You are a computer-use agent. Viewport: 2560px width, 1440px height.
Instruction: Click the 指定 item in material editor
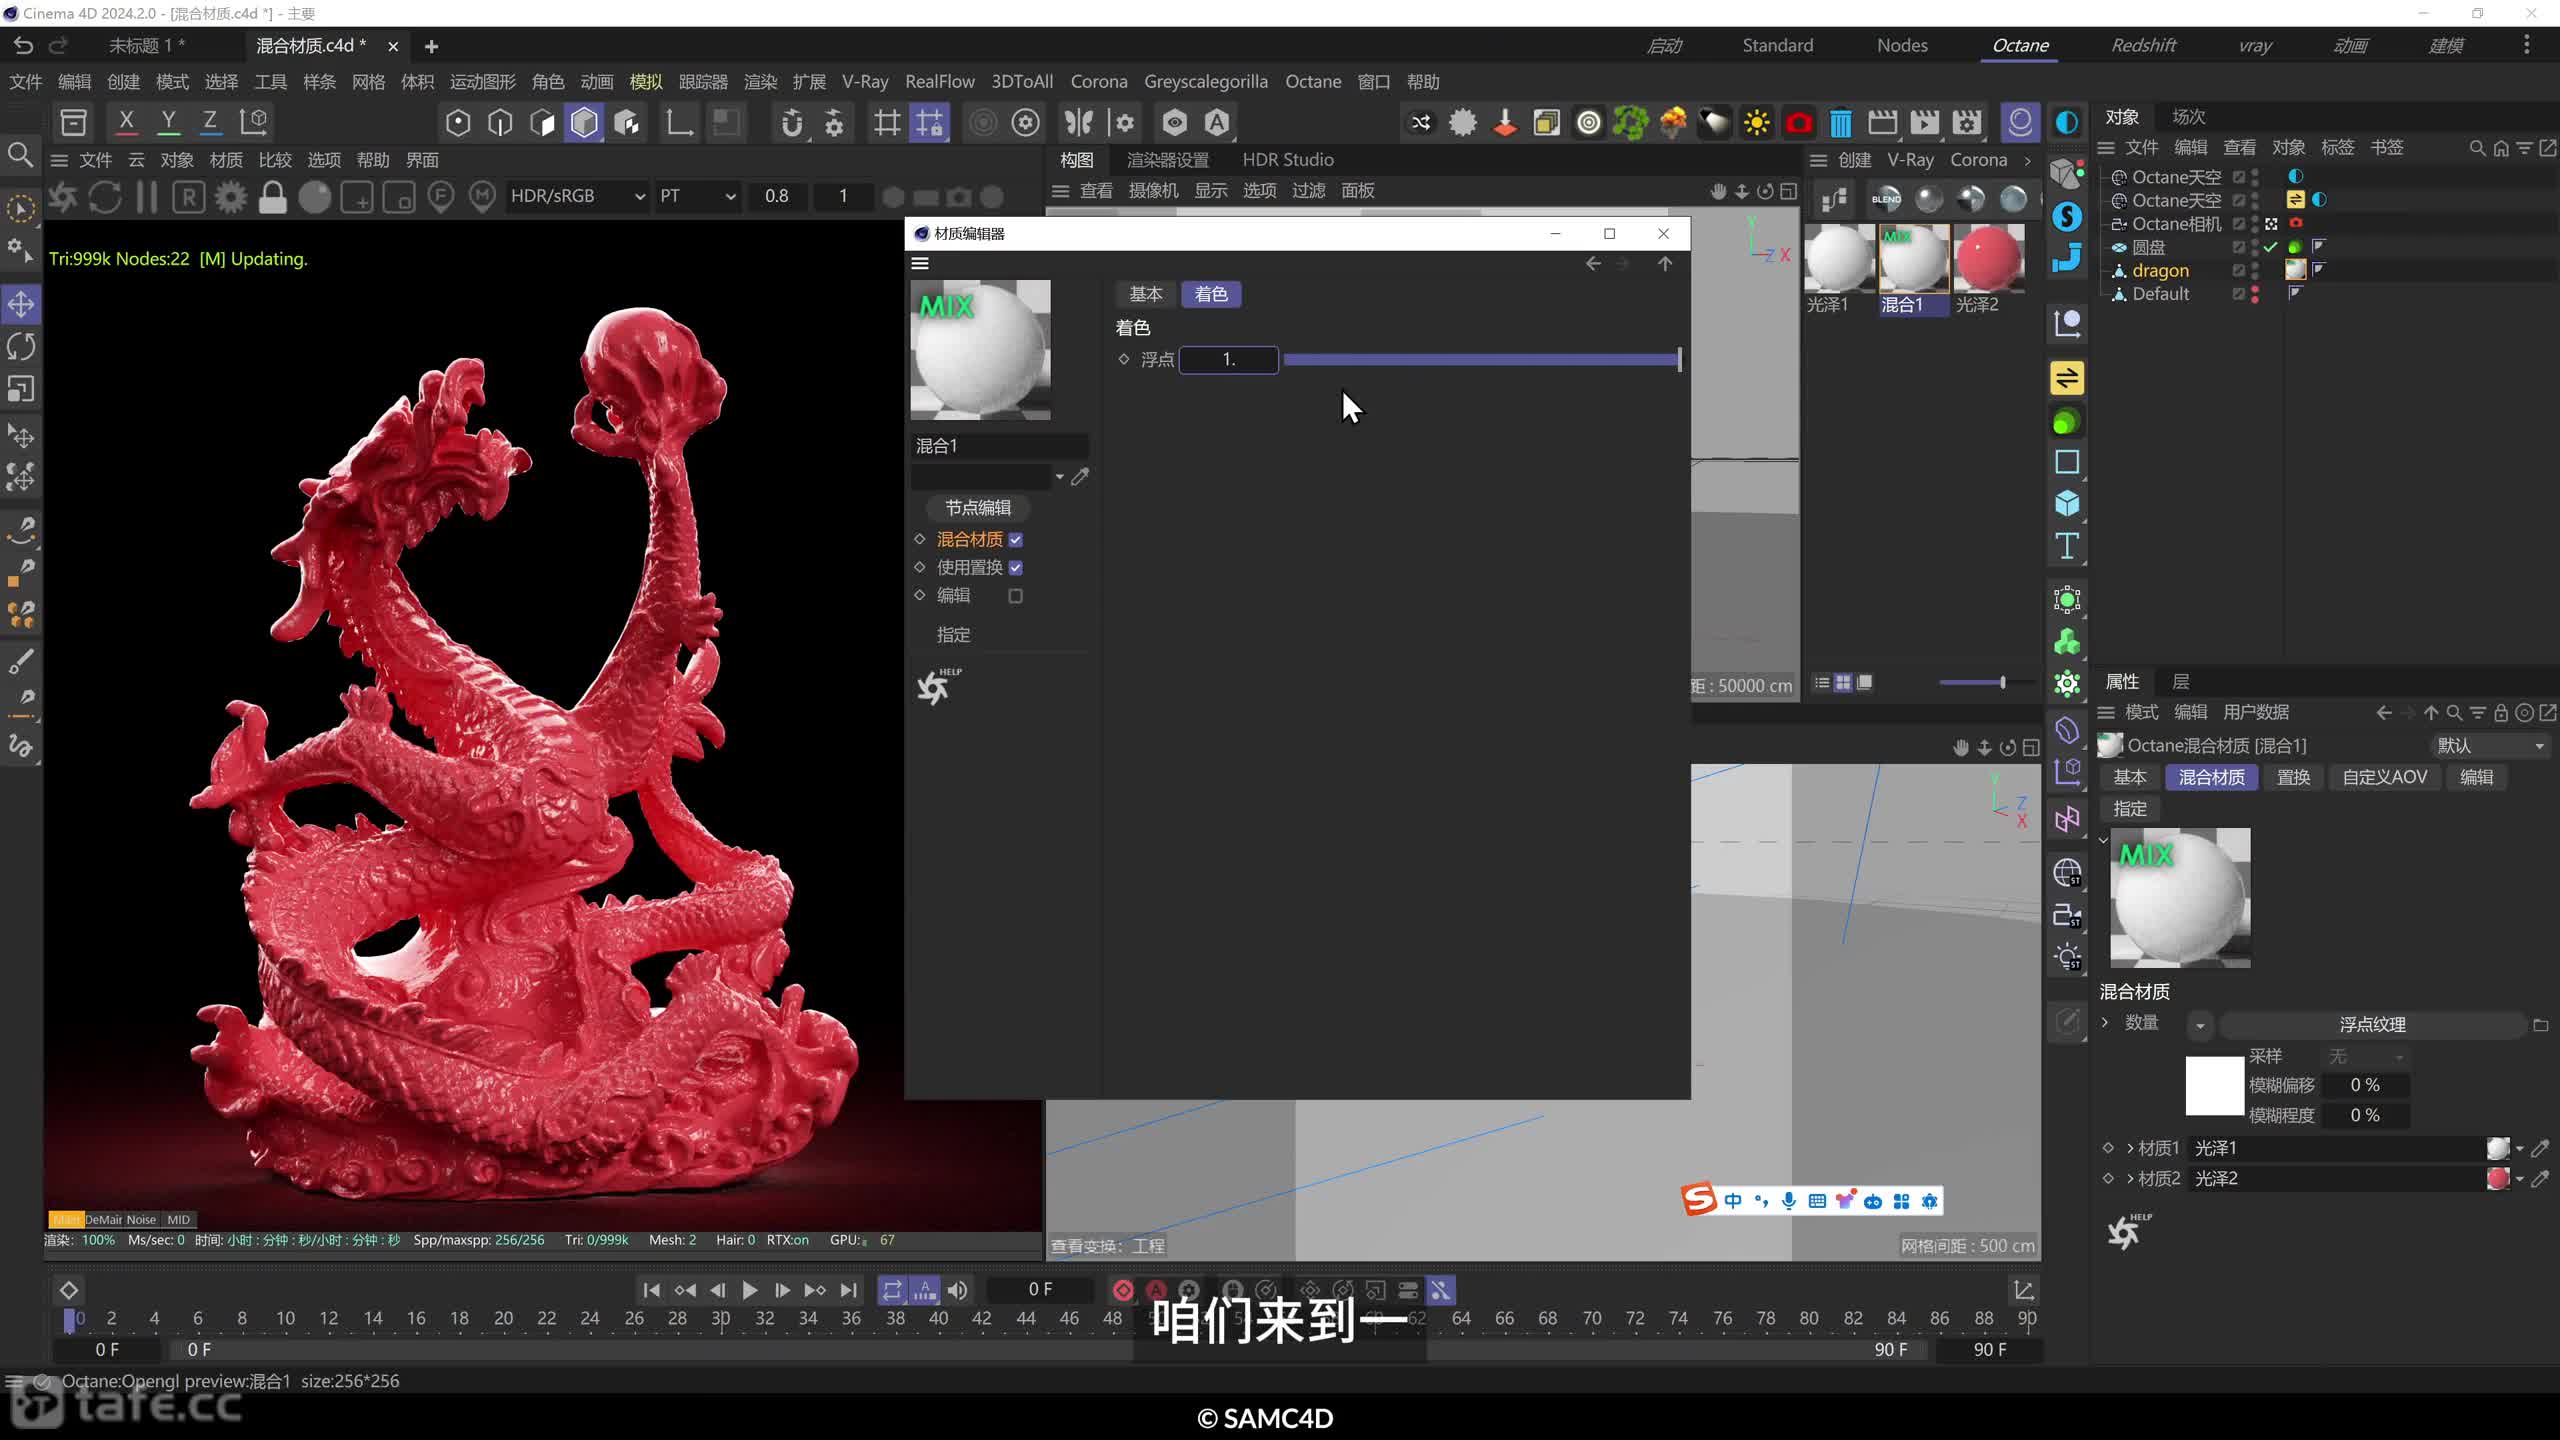coord(953,635)
